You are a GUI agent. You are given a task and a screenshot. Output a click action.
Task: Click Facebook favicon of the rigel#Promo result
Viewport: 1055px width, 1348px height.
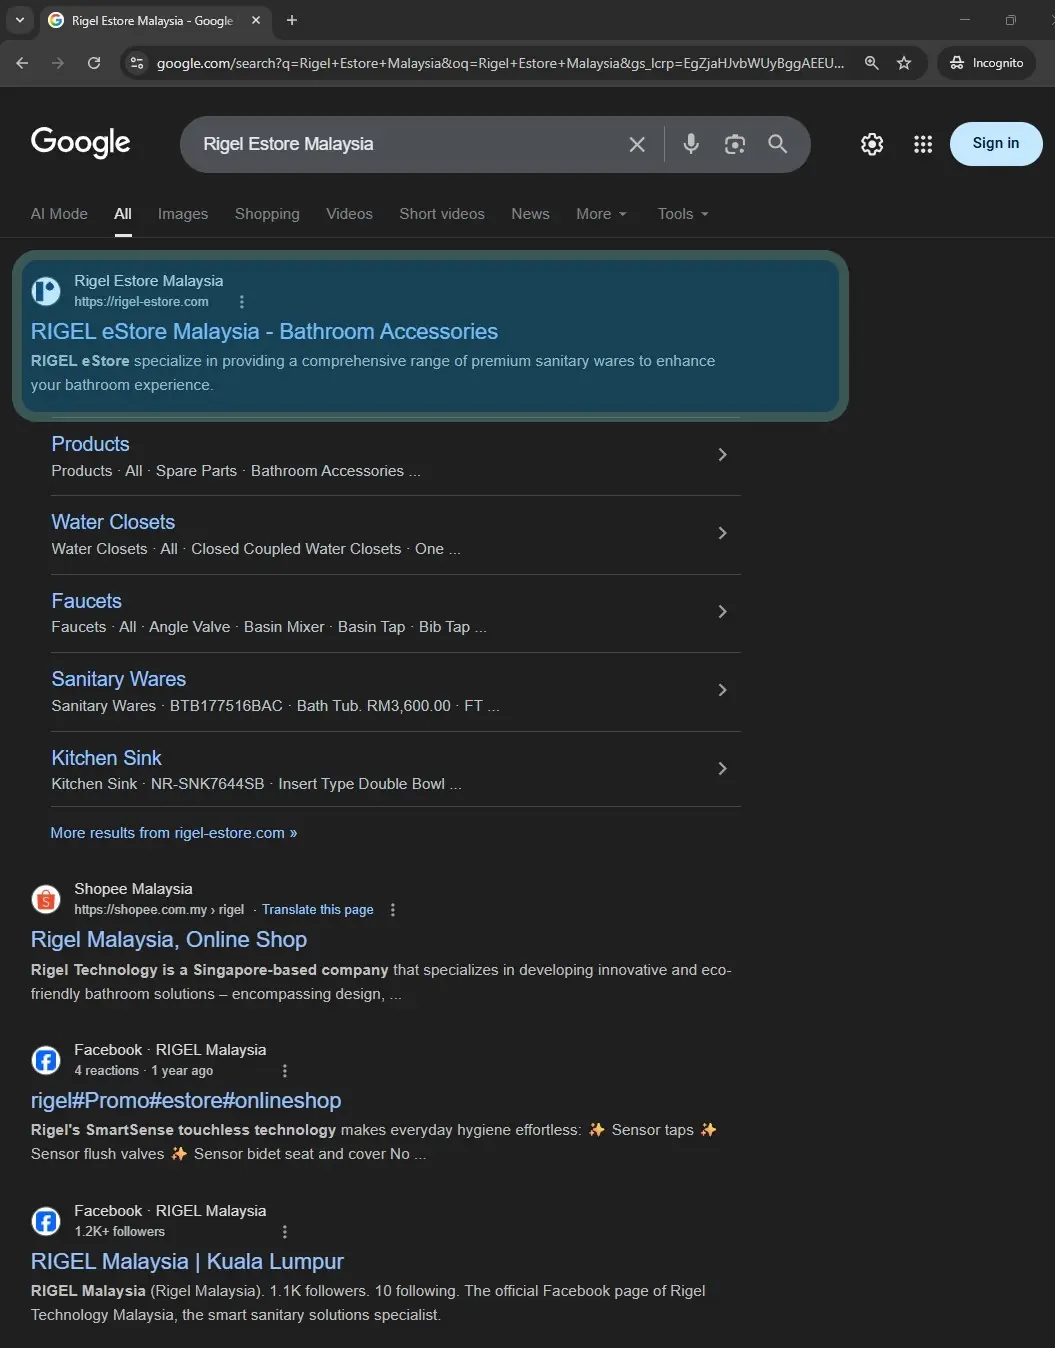46,1060
